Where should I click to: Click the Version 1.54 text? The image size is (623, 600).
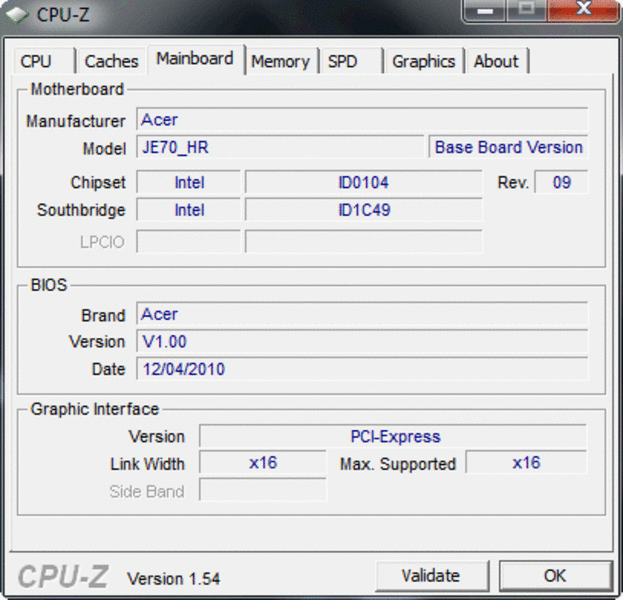pos(173,579)
